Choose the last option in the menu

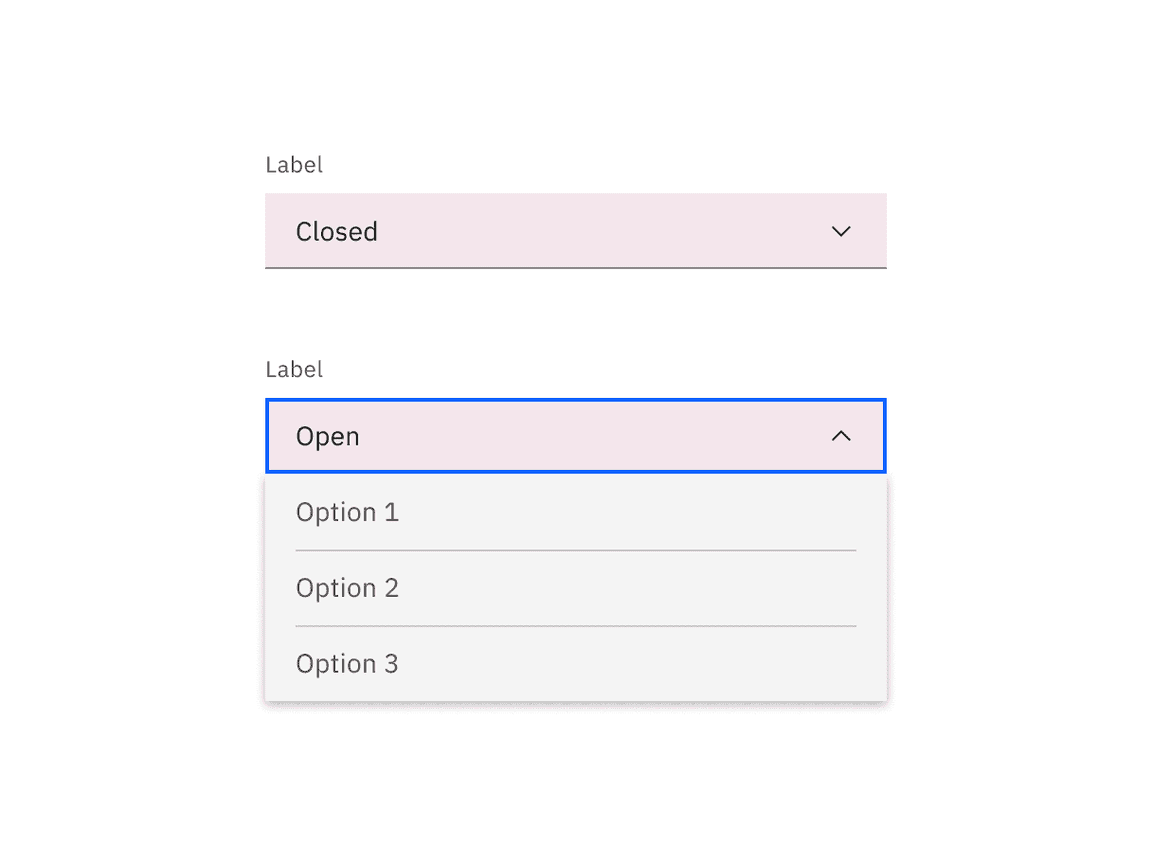(x=347, y=663)
